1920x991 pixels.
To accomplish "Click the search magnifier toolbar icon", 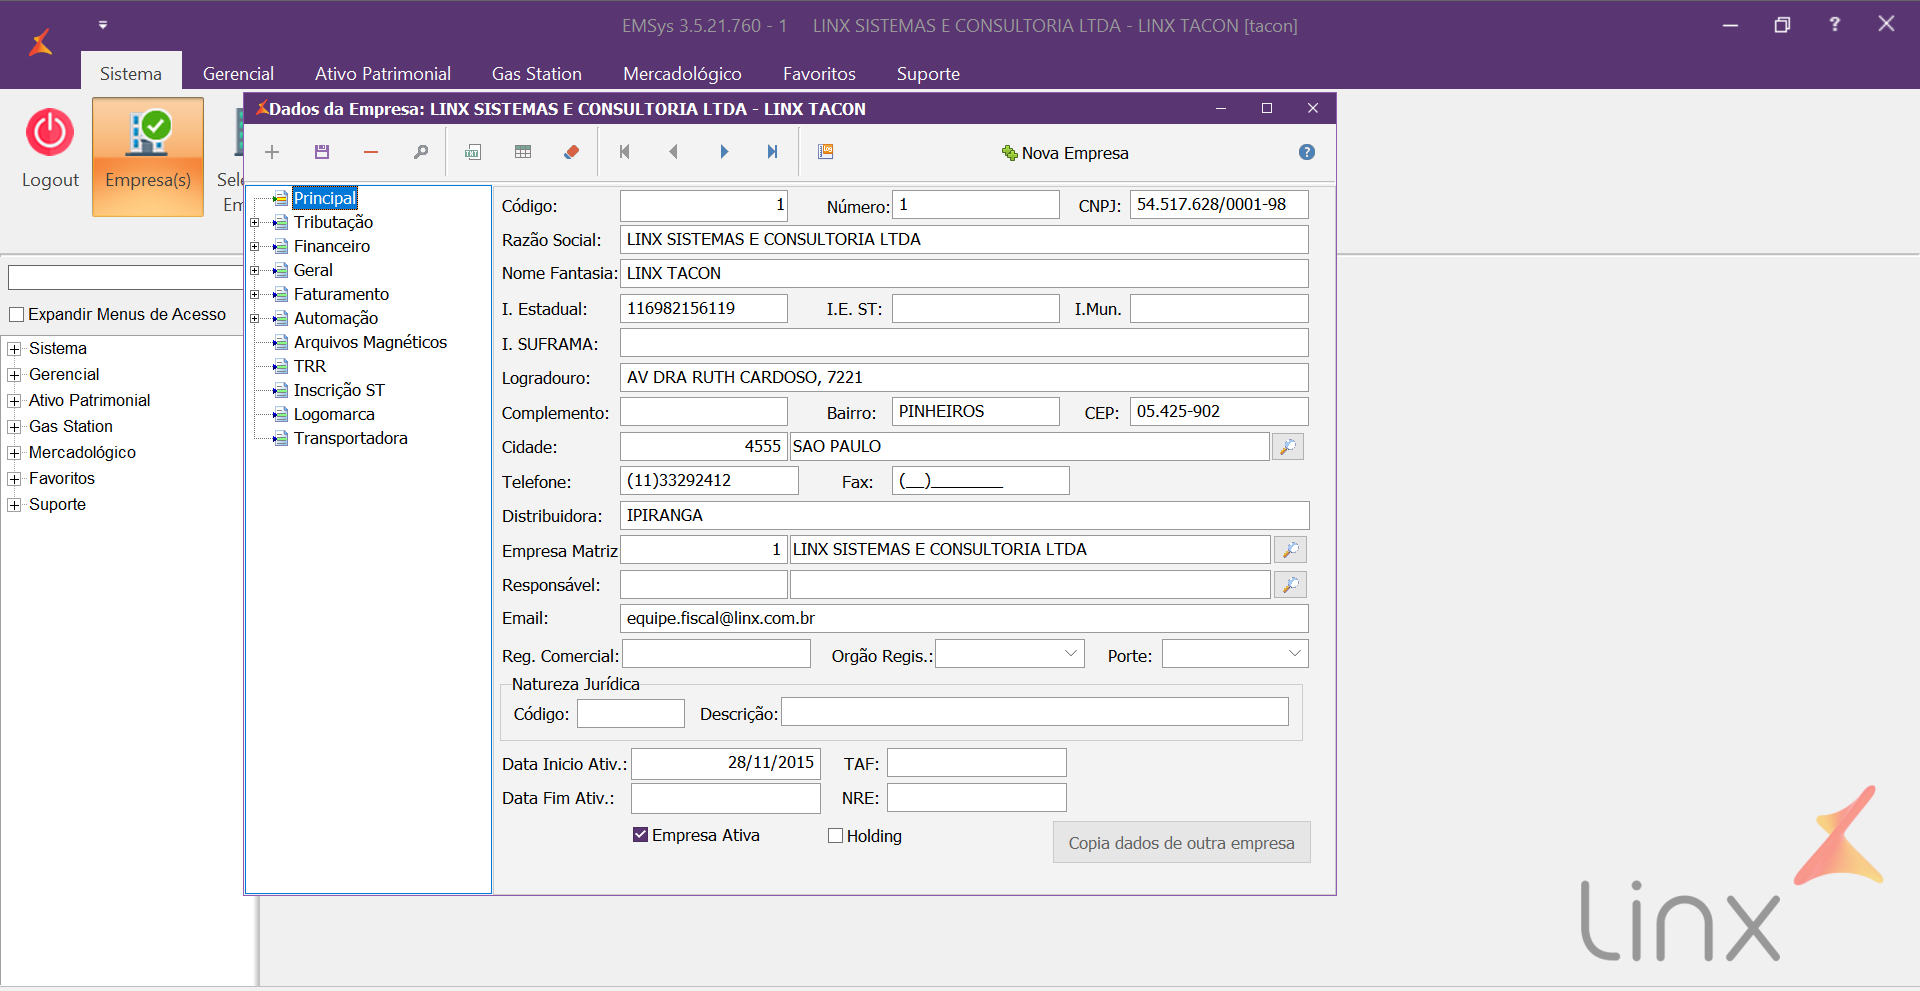I will (x=421, y=152).
